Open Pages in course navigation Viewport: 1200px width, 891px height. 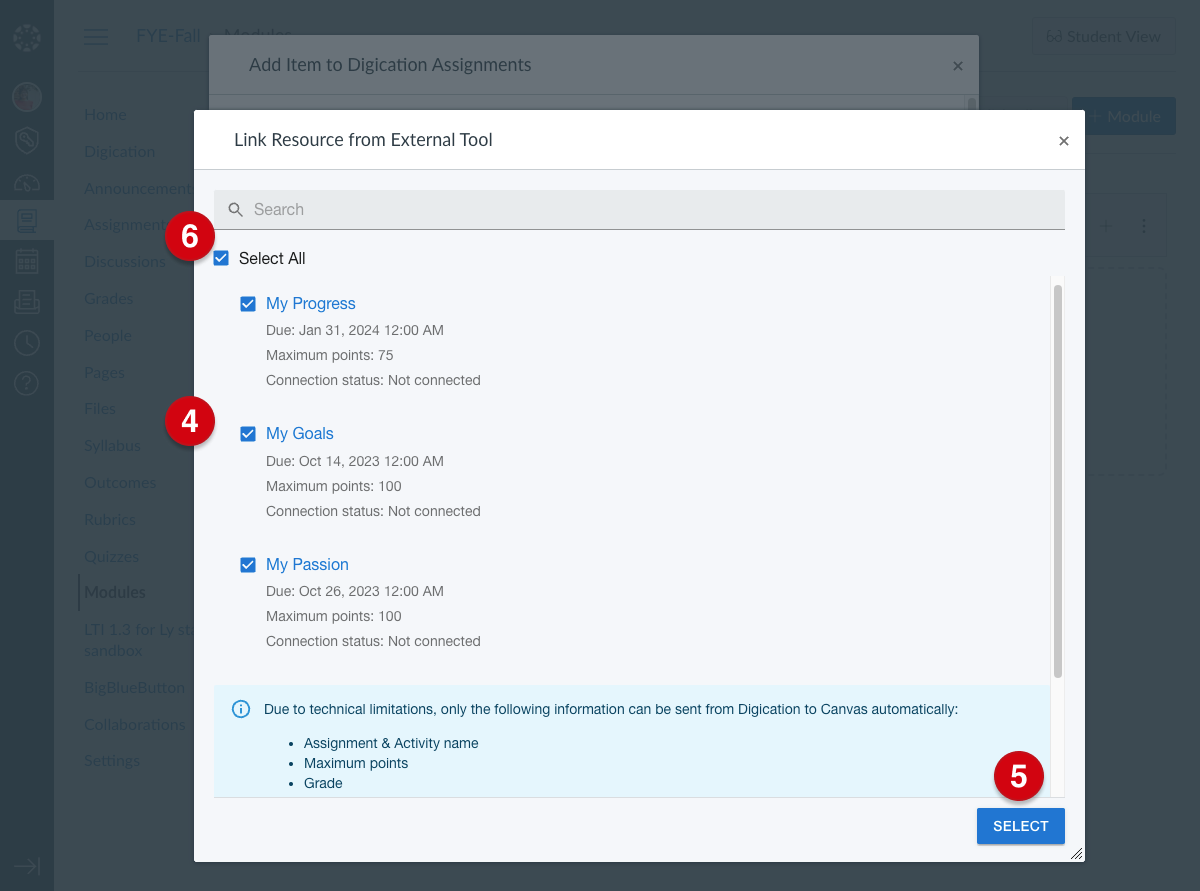(x=104, y=373)
